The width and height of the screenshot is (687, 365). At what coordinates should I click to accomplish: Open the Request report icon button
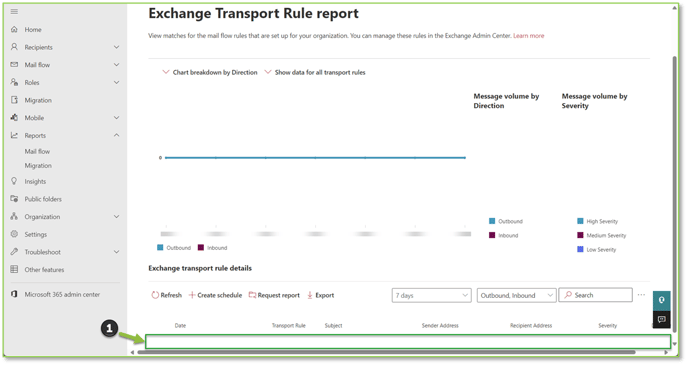coord(252,295)
